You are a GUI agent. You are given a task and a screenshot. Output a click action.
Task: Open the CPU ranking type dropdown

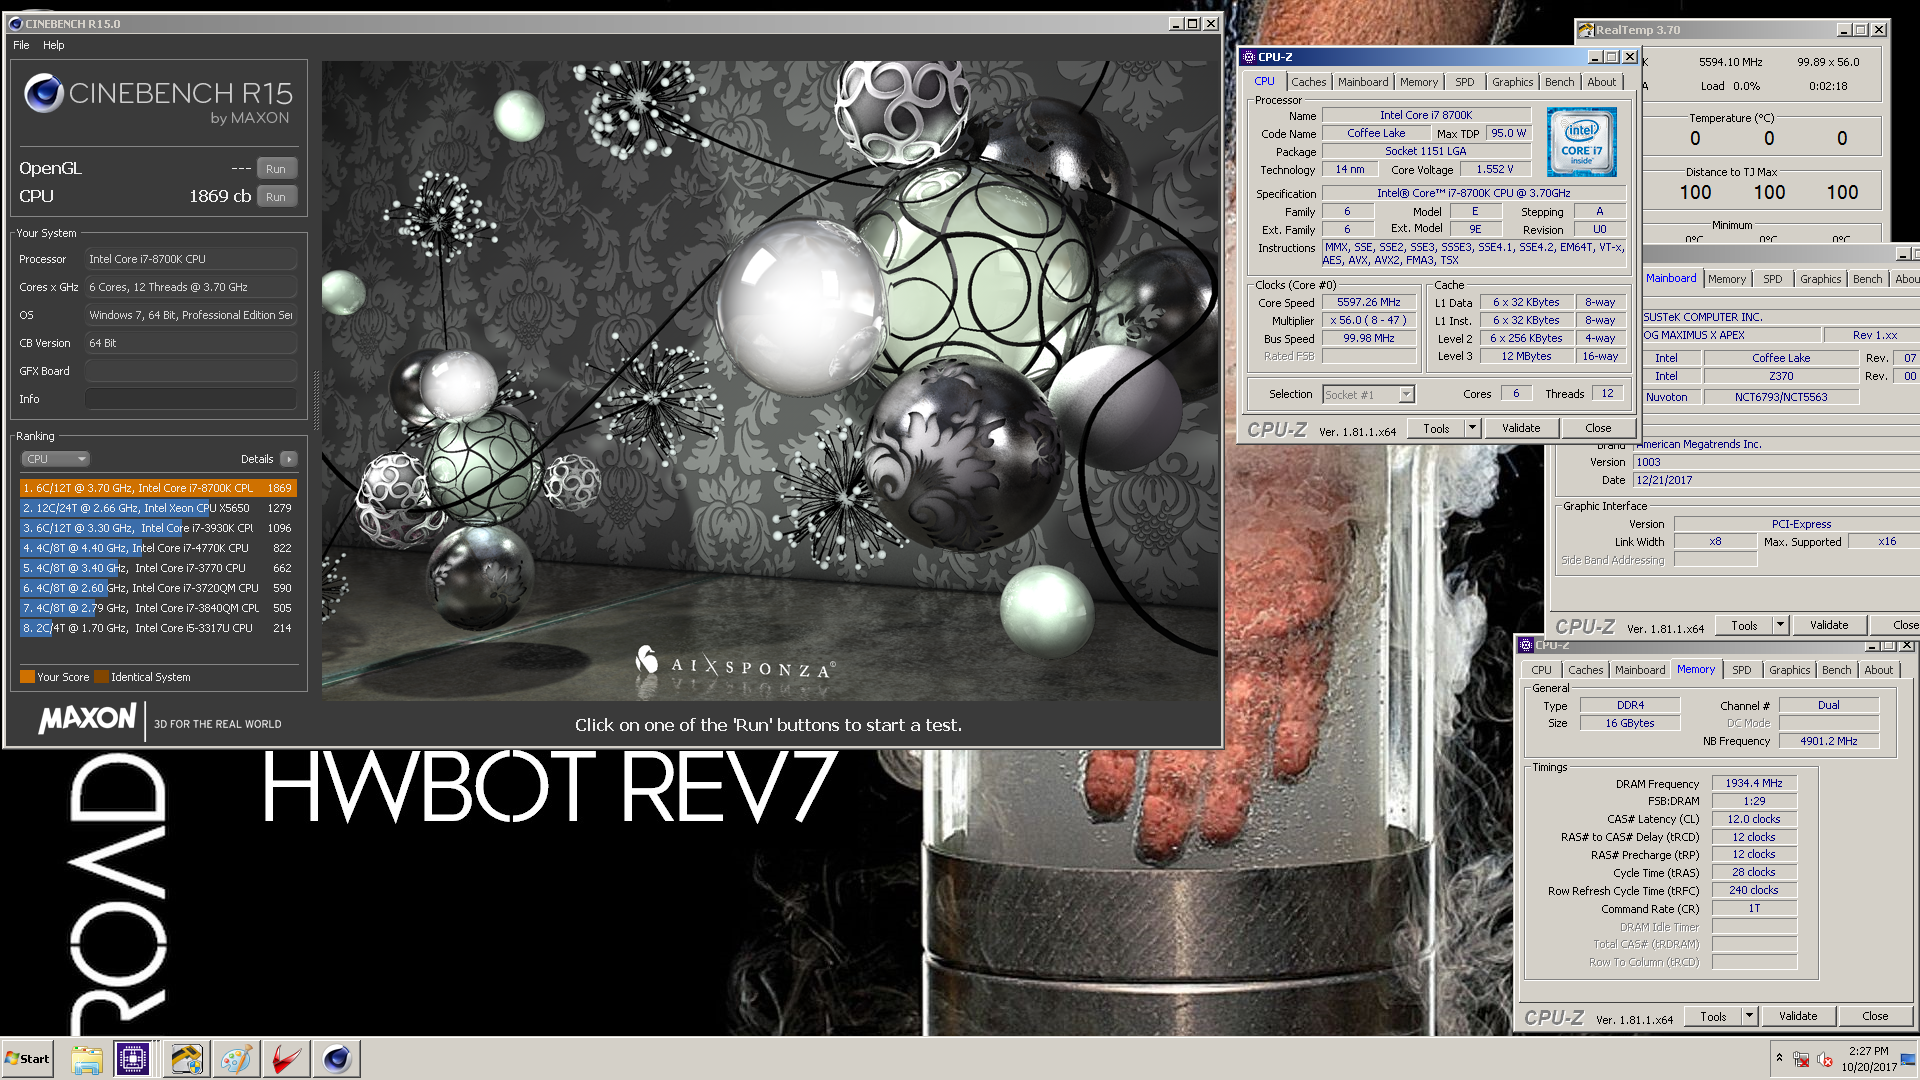(x=56, y=459)
